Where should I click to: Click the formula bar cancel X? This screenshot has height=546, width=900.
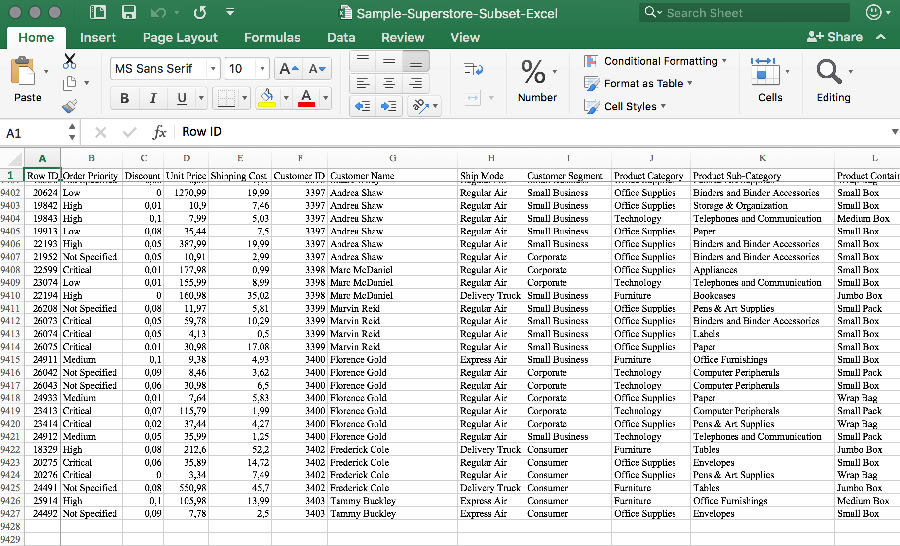pos(100,133)
